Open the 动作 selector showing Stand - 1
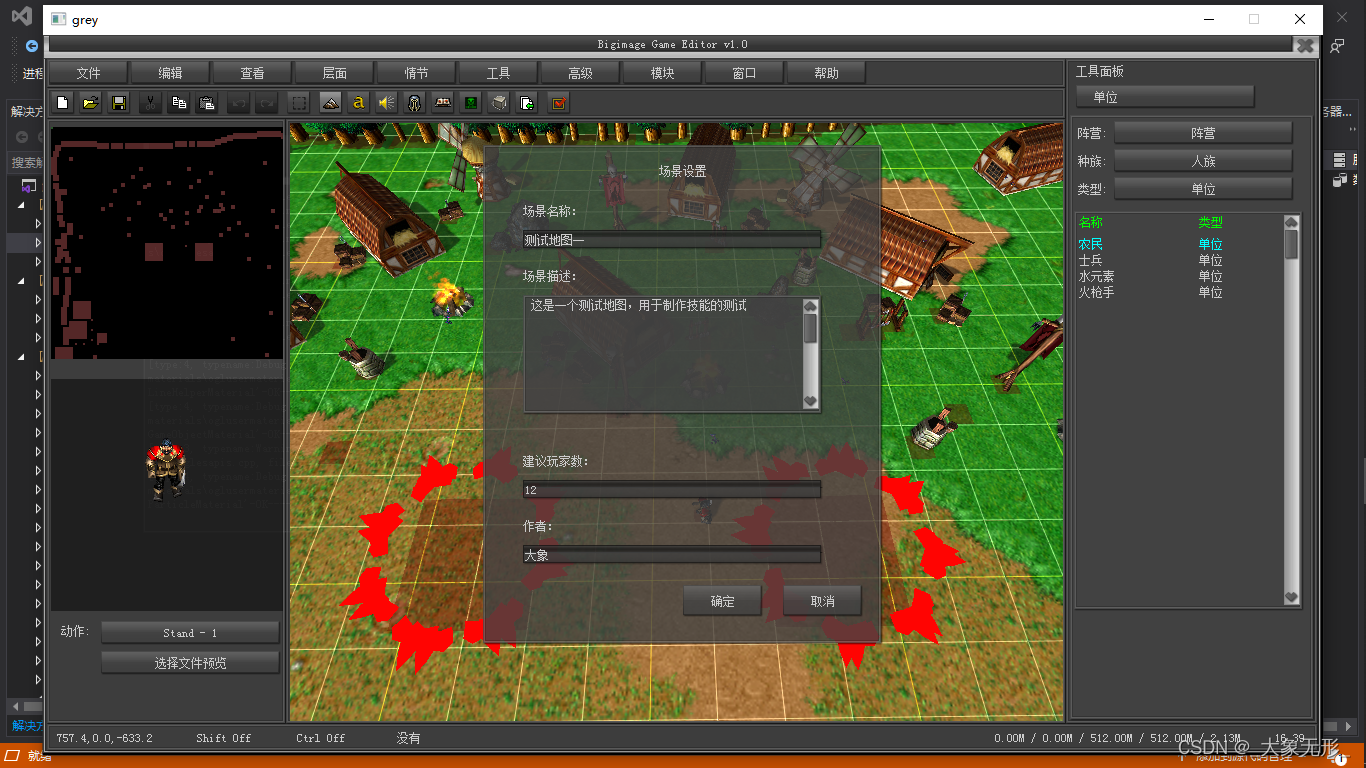The height and width of the screenshot is (768, 1366). tap(190, 633)
